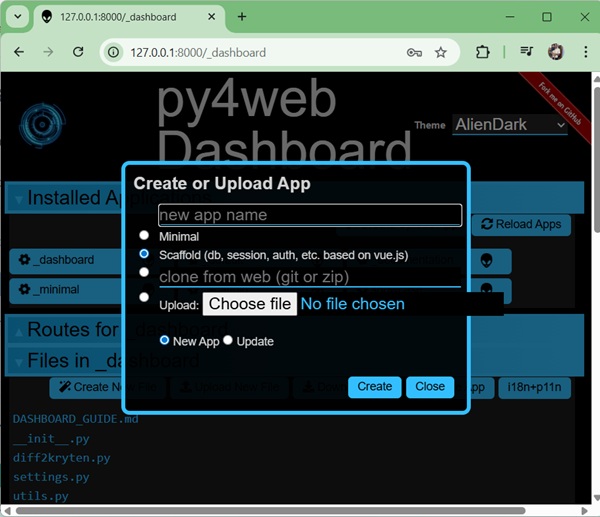Open the Choose file picker
Viewport: 600px width, 517px height.
[x=250, y=304]
